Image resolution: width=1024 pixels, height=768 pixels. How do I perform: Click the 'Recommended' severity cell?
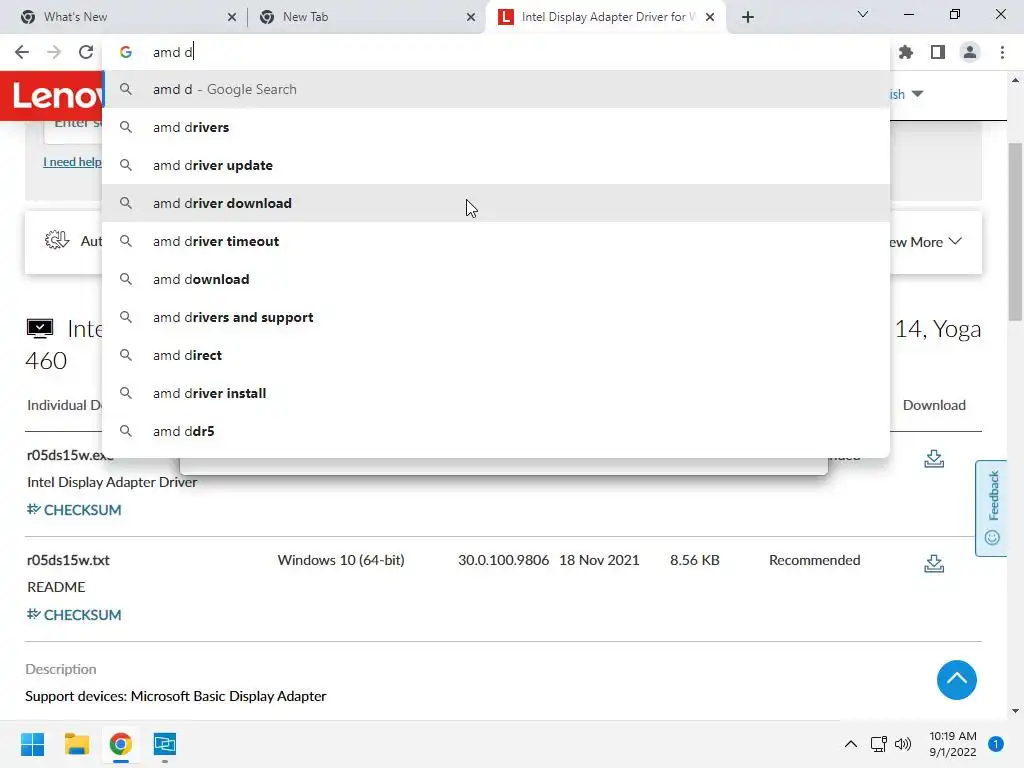(814, 560)
